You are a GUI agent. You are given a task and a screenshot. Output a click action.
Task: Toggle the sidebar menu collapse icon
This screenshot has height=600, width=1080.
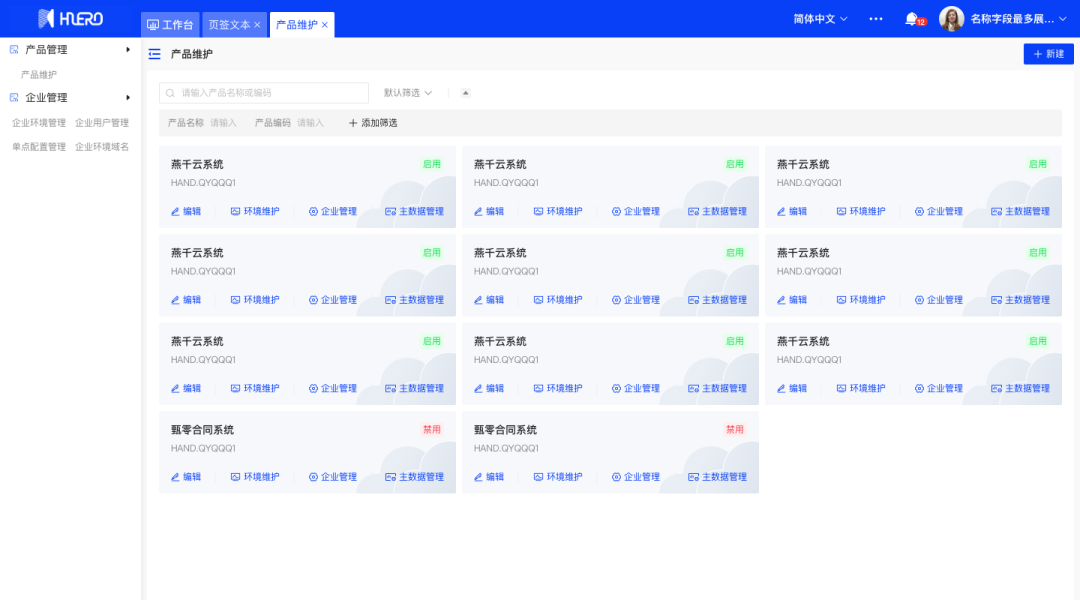pyautogui.click(x=154, y=54)
